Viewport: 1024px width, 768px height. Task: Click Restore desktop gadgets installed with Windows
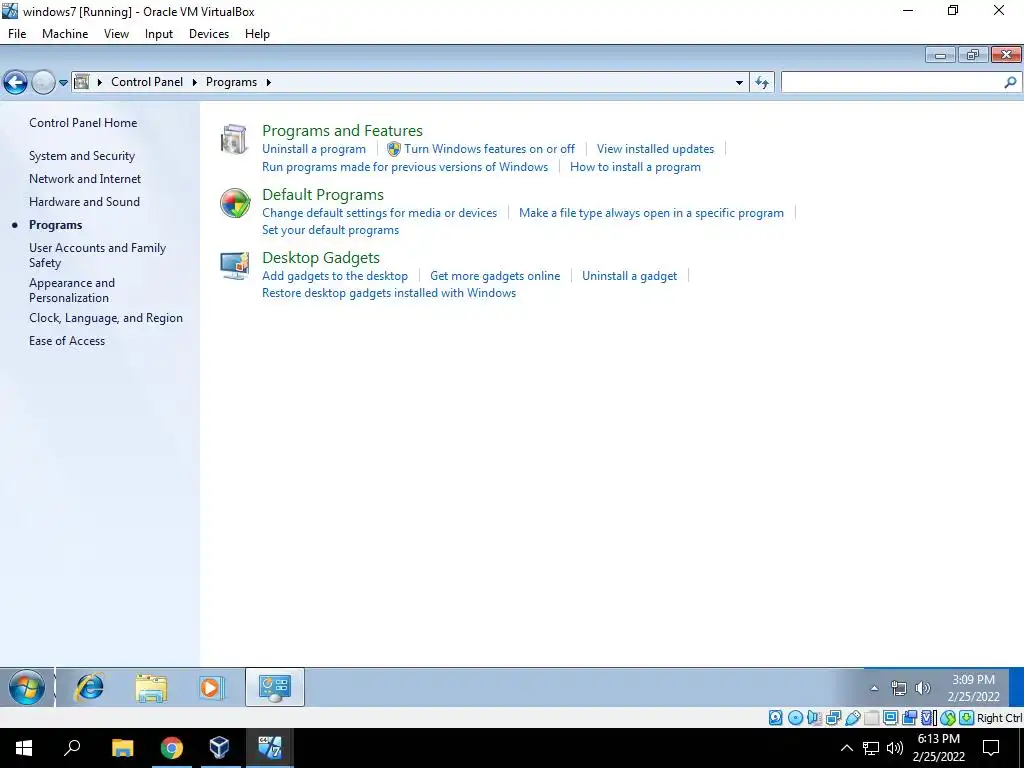389,293
